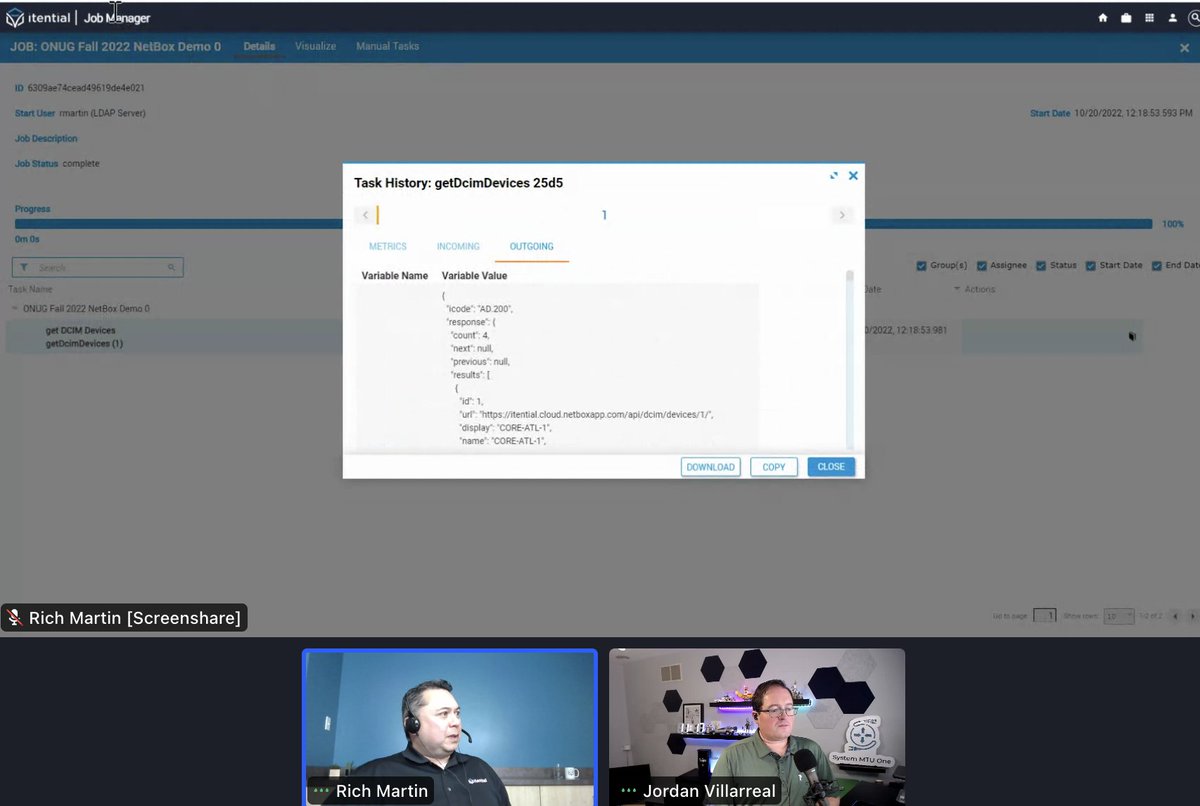Click the DOWNLOAD button

[x=710, y=467]
